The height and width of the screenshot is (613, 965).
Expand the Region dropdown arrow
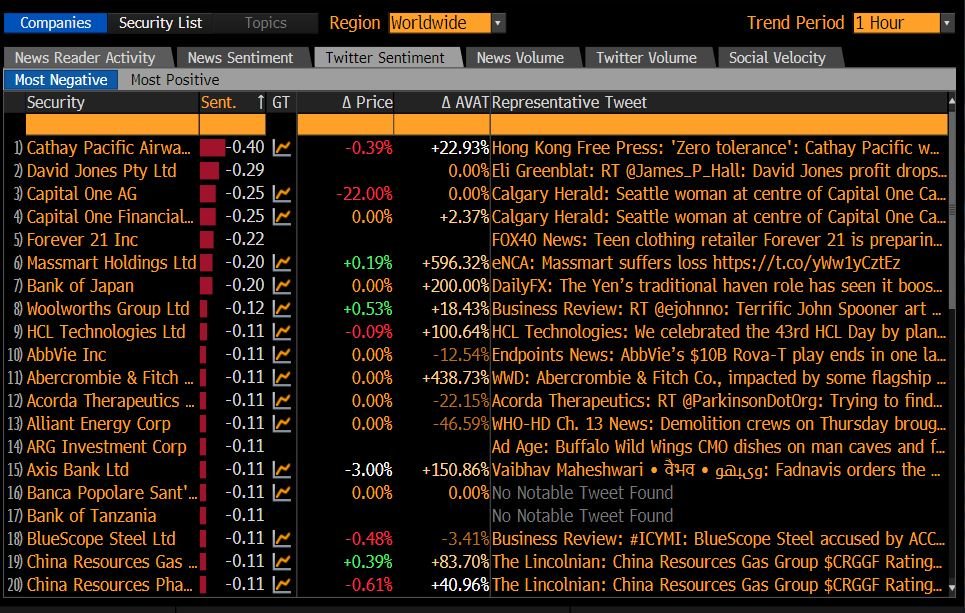(x=498, y=23)
